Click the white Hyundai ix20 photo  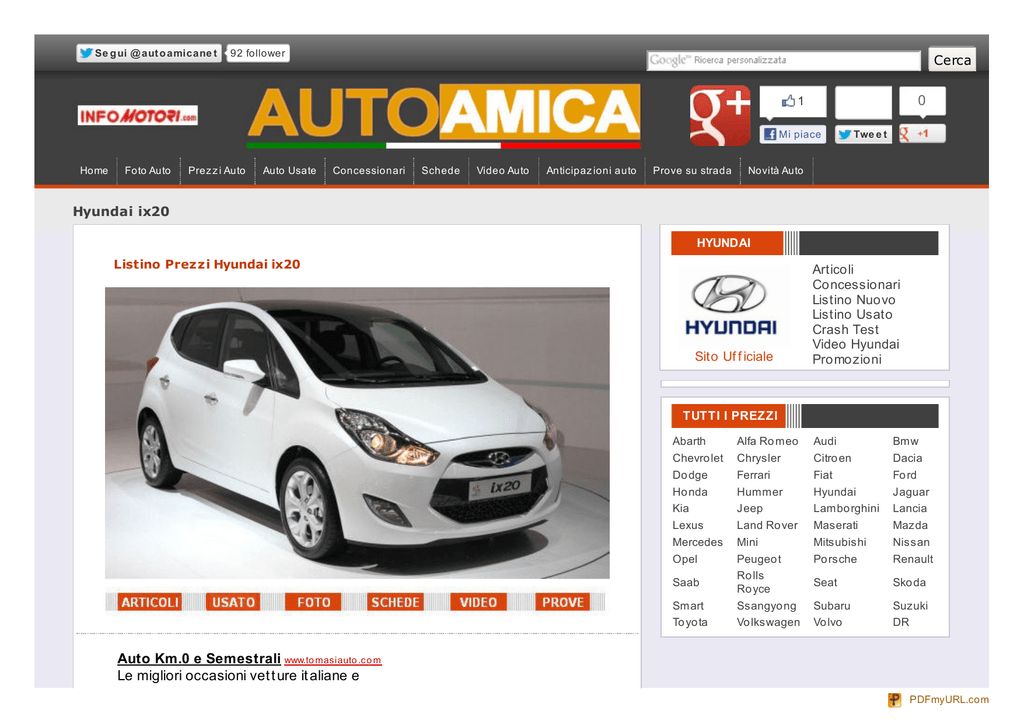[x=357, y=433]
